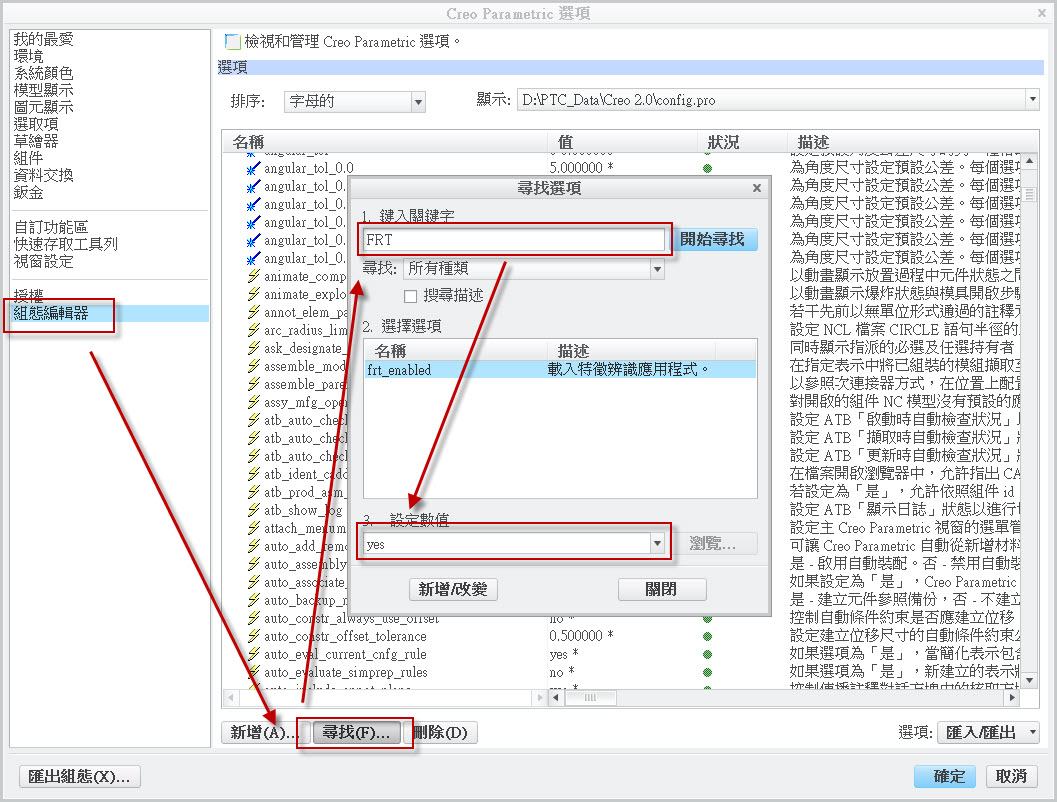Select 組態編輯器 in the left sidebar
Image resolution: width=1057 pixels, height=802 pixels.
(51, 313)
